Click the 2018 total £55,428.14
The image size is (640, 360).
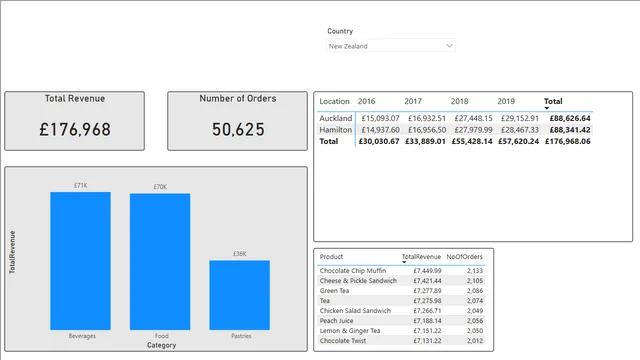pyautogui.click(x=472, y=141)
